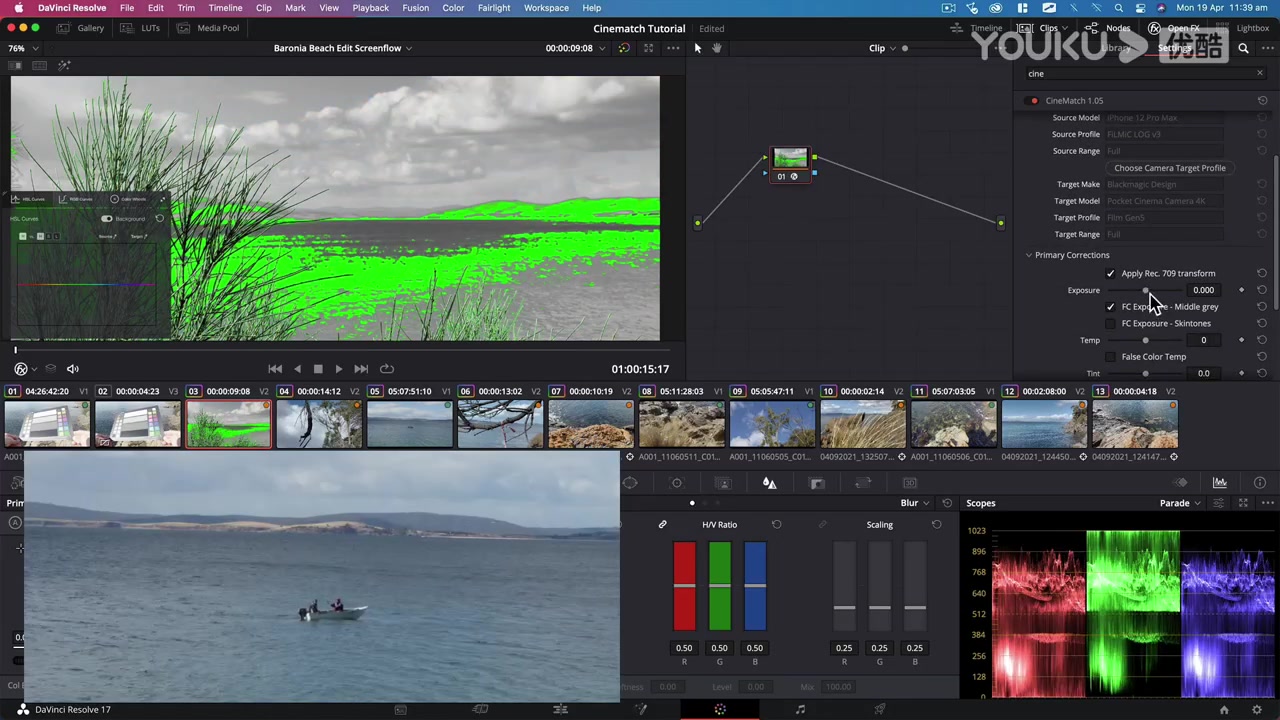Image resolution: width=1280 pixels, height=720 pixels.
Task: Click the enhanced viewer expand icon
Action: click(648, 48)
